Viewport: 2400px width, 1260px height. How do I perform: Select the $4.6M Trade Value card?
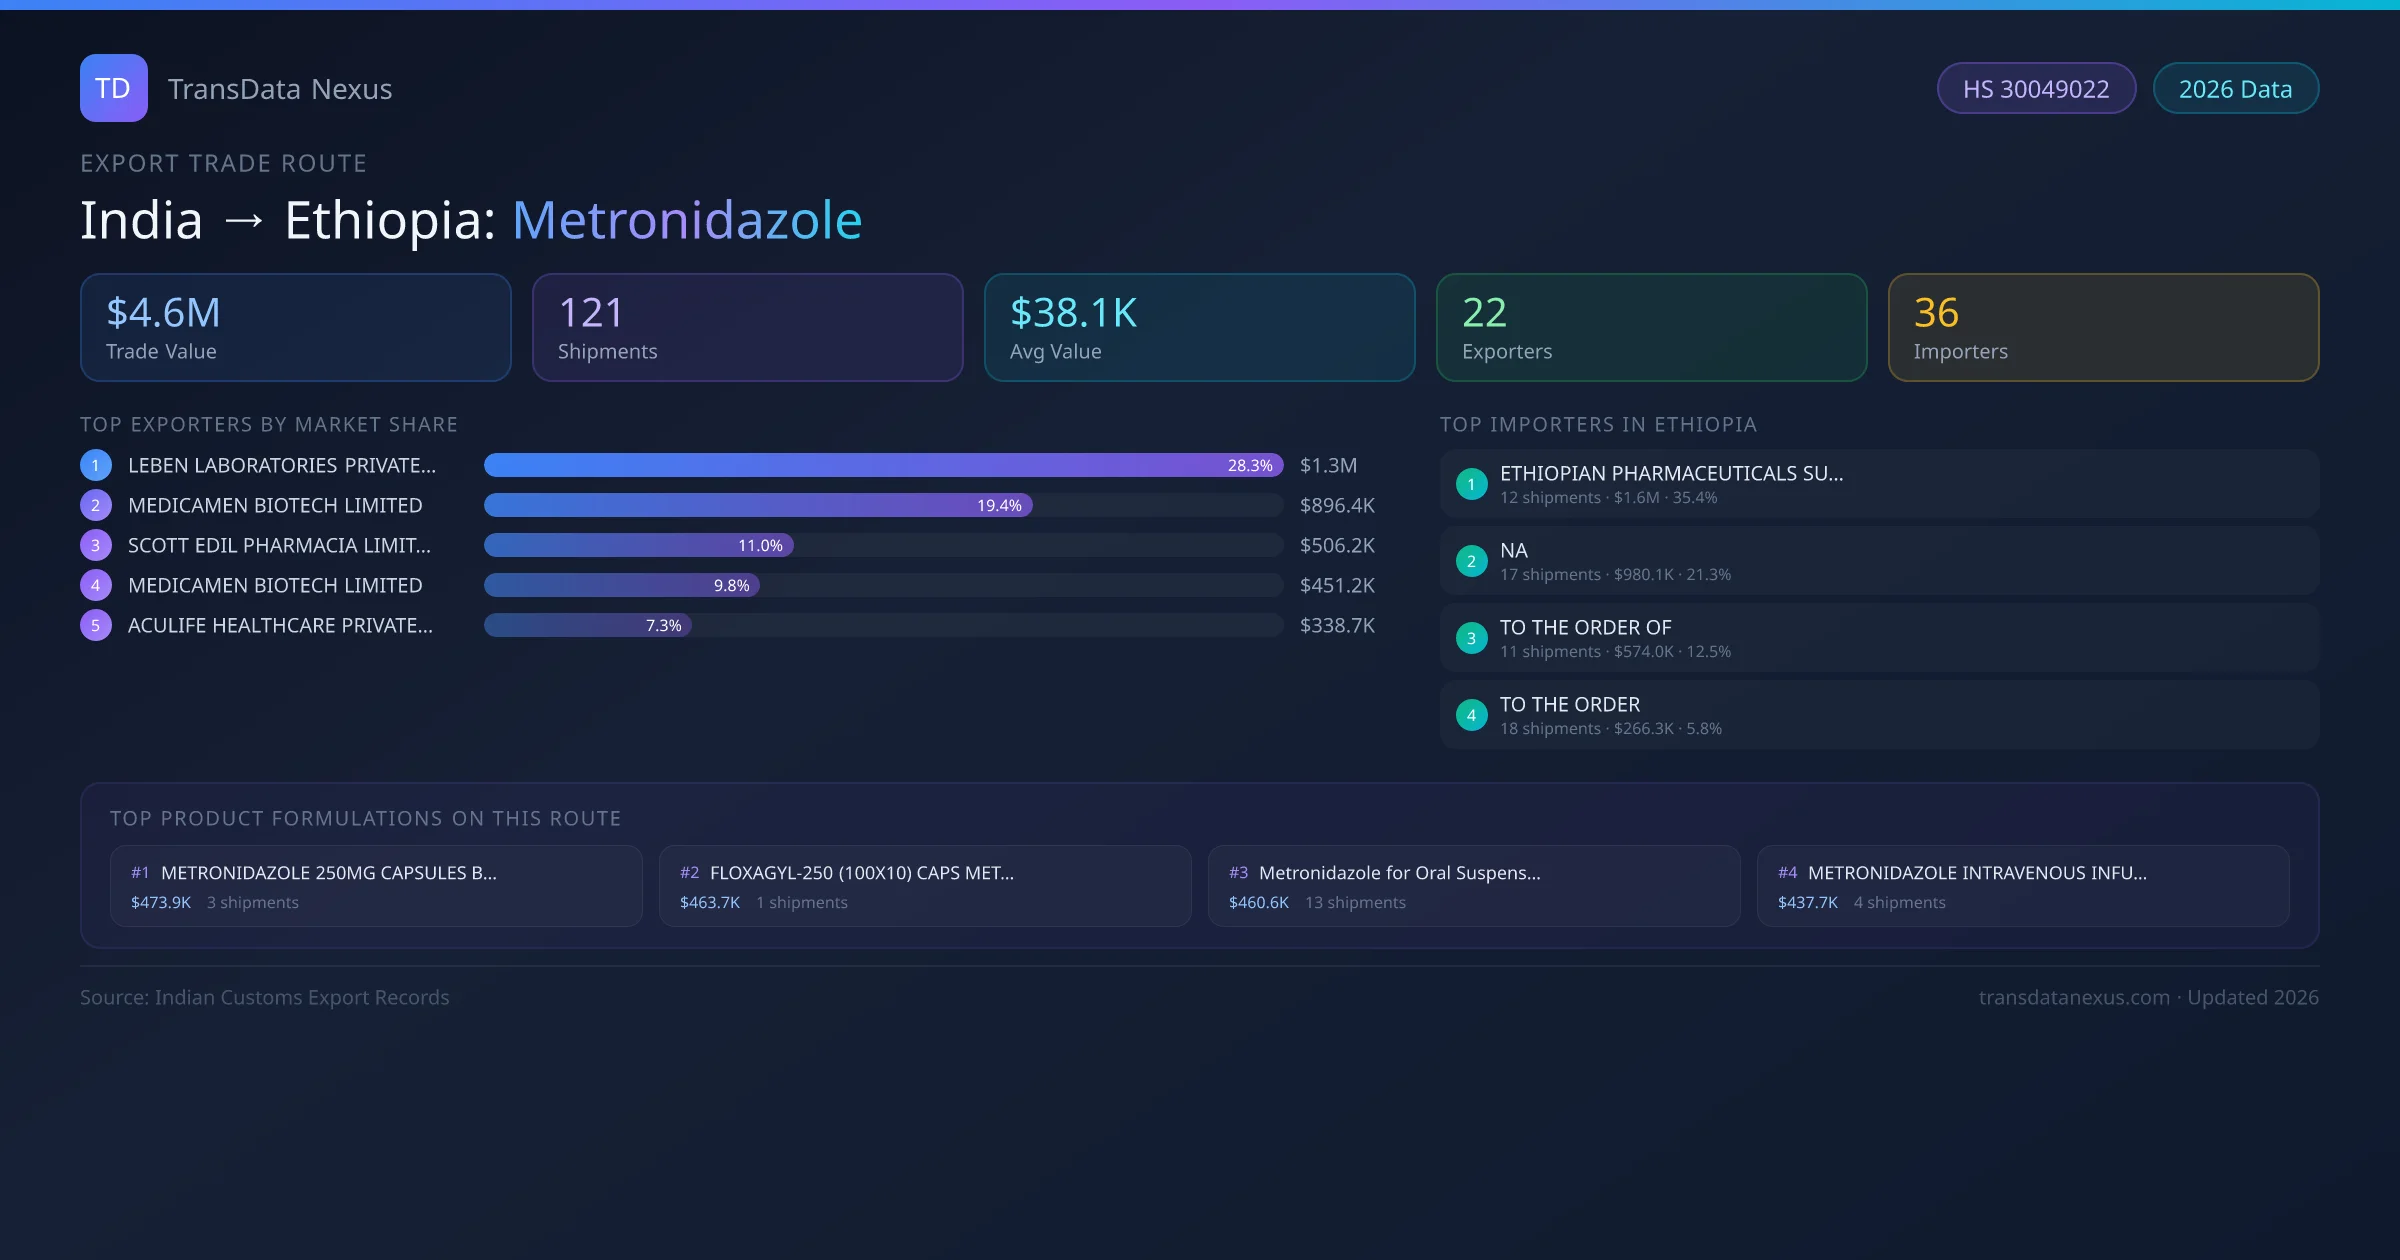click(x=295, y=327)
